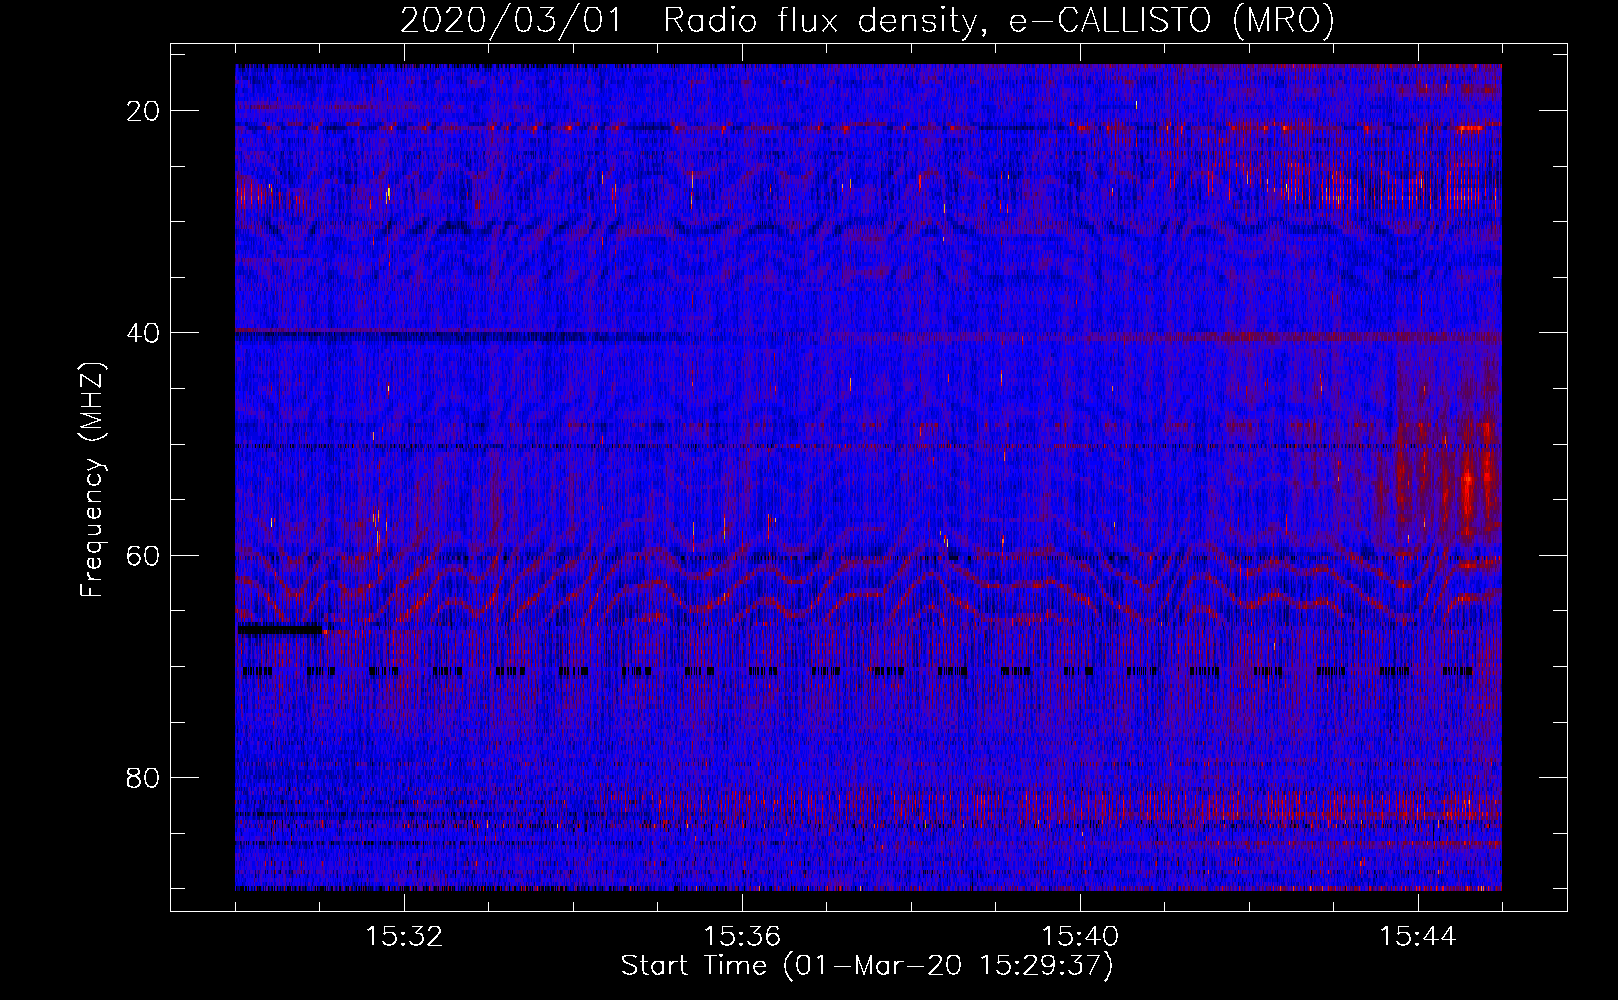Click the solid black bar near 67 MHz at the spectrogram start
This screenshot has width=1618, height=1000.
(x=280, y=630)
